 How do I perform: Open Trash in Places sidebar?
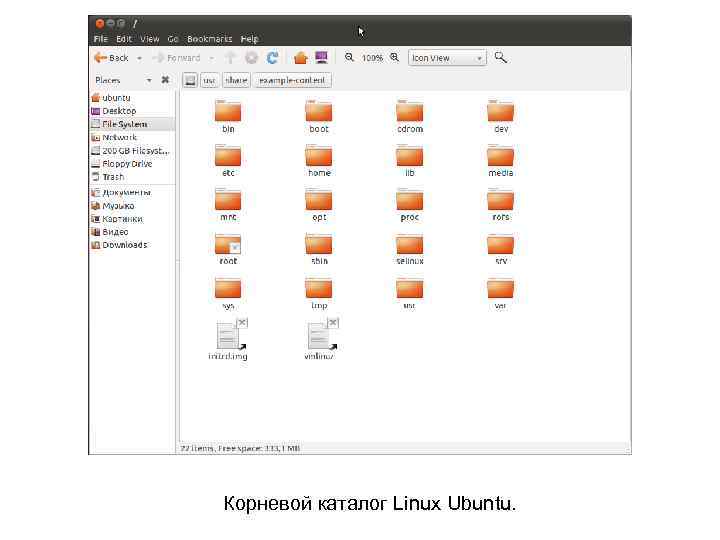coord(133,177)
